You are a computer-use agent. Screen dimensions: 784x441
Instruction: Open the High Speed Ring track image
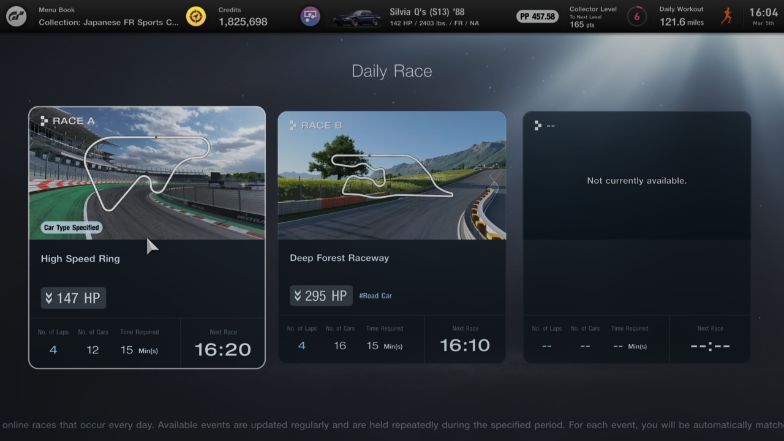(x=147, y=173)
